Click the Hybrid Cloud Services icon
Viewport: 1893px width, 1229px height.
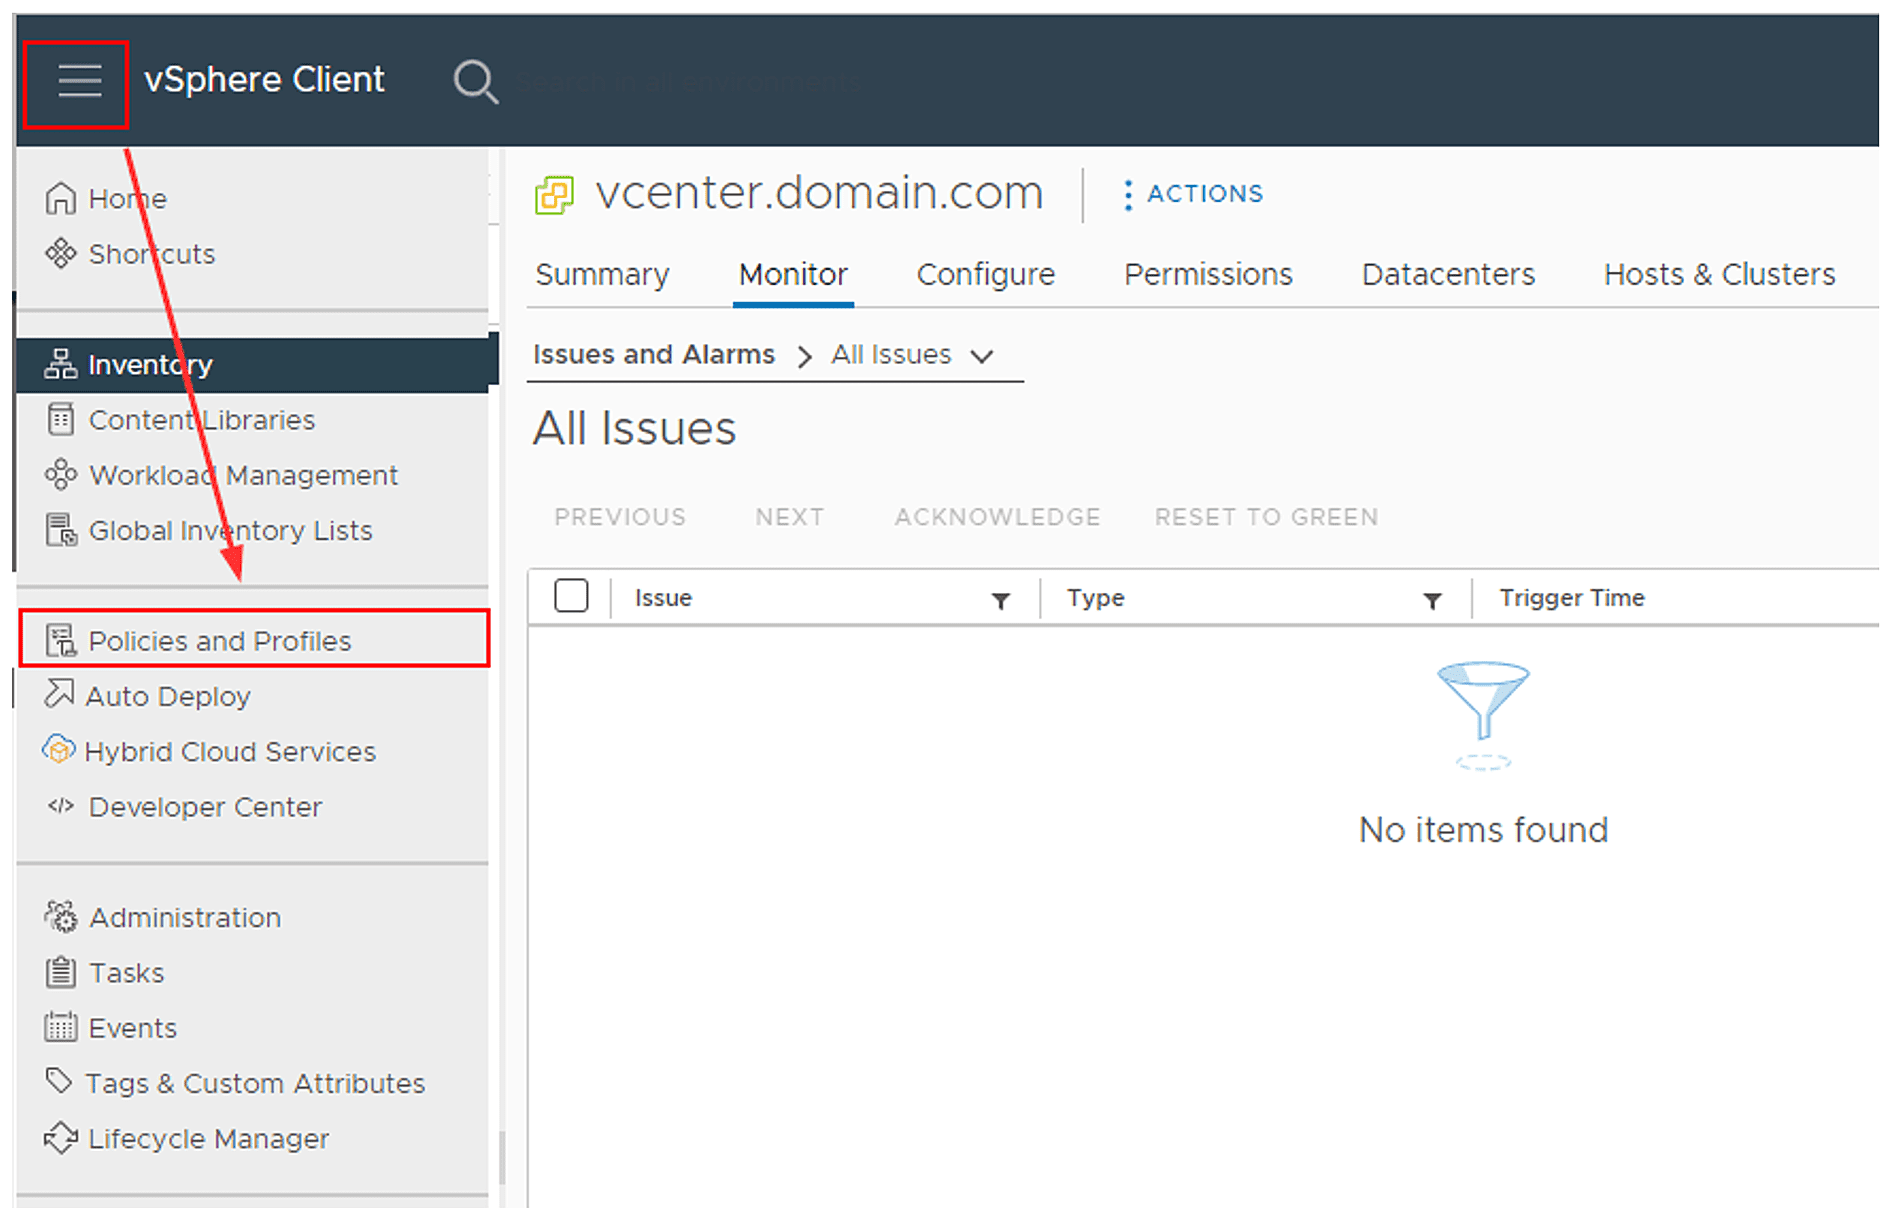point(59,749)
